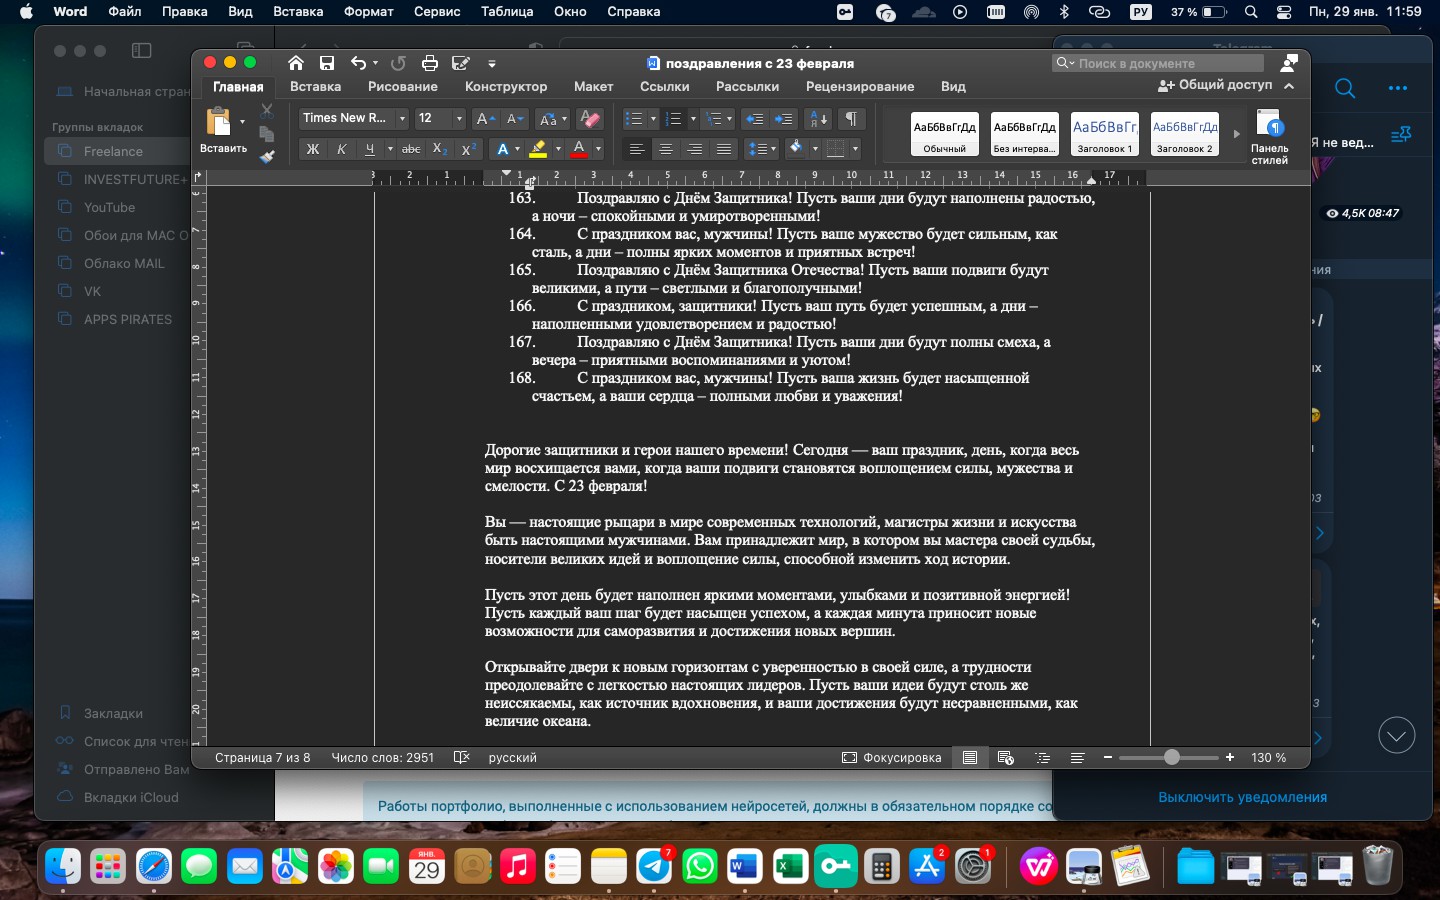Toggle underline formatting (Ч)

[x=370, y=149]
